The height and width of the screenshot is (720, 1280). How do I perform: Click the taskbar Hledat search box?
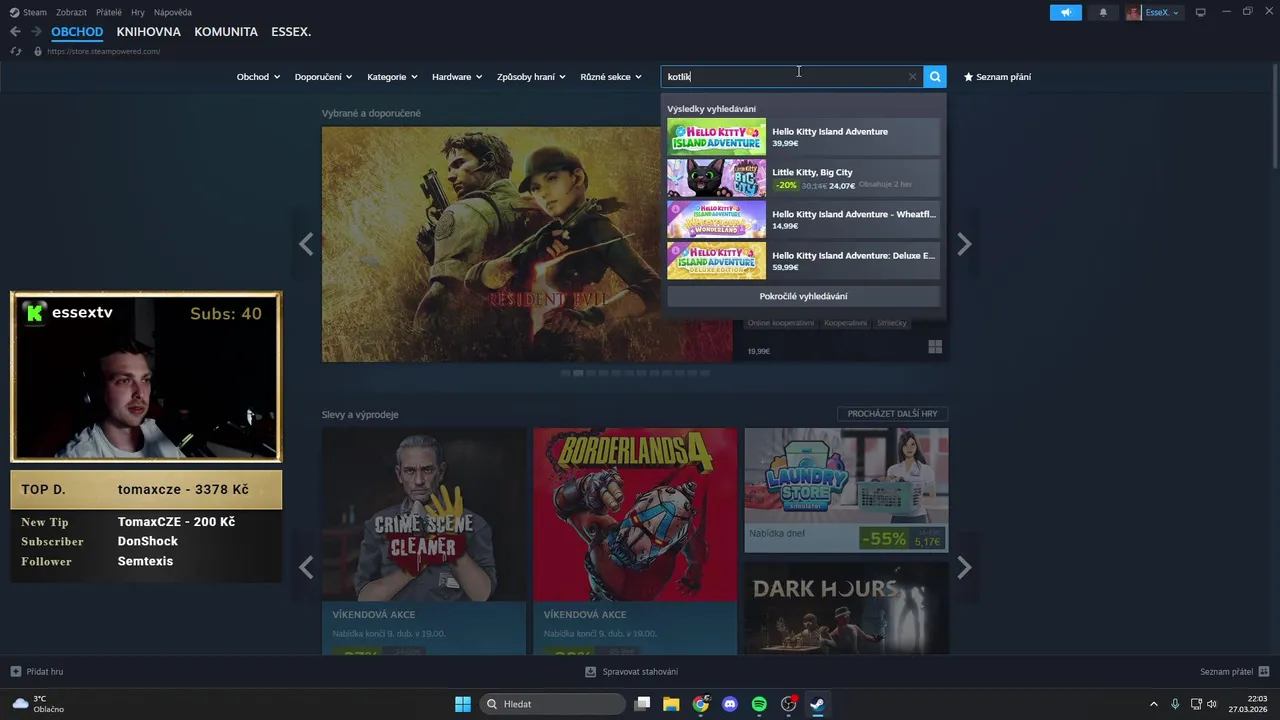(x=553, y=704)
